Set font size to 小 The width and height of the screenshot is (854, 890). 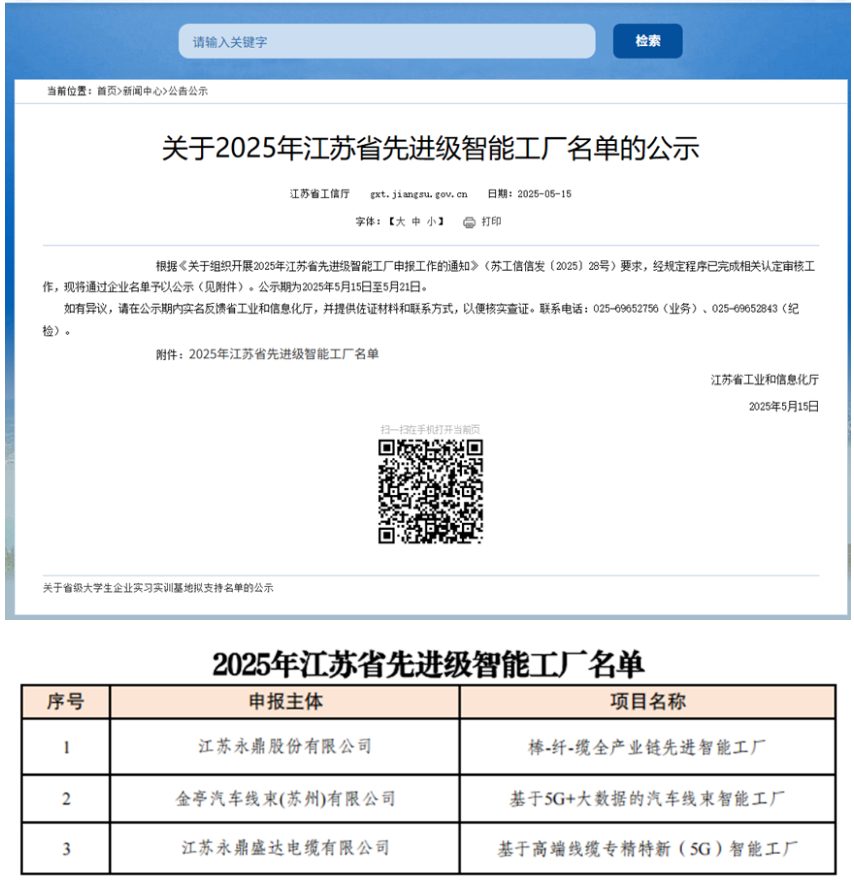click(x=431, y=221)
